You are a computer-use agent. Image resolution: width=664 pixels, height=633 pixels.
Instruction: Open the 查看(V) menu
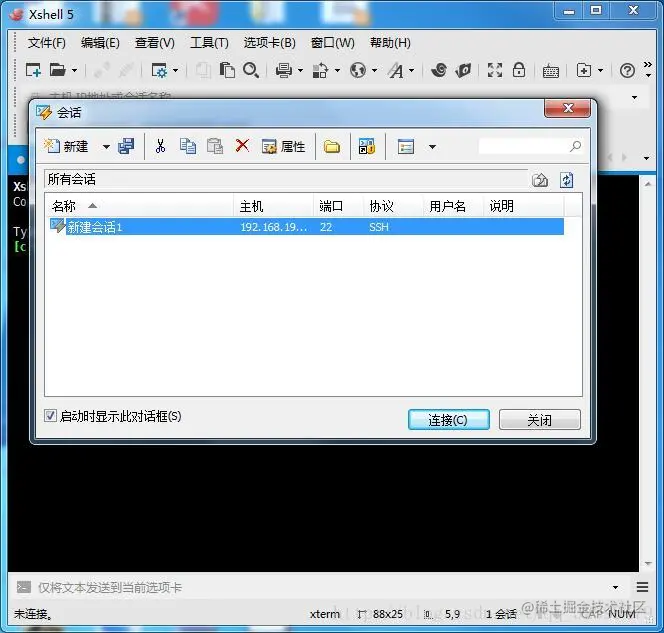tap(155, 43)
